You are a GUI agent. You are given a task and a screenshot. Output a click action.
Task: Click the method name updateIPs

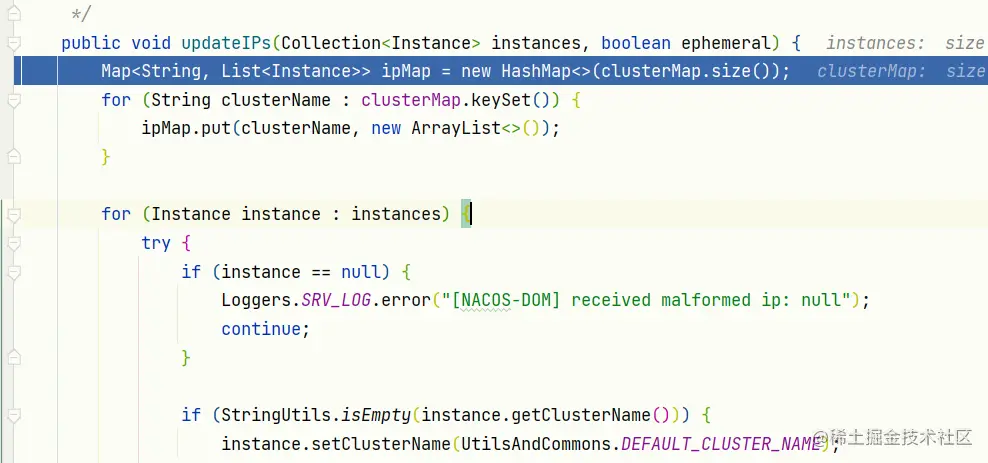[x=226, y=43]
